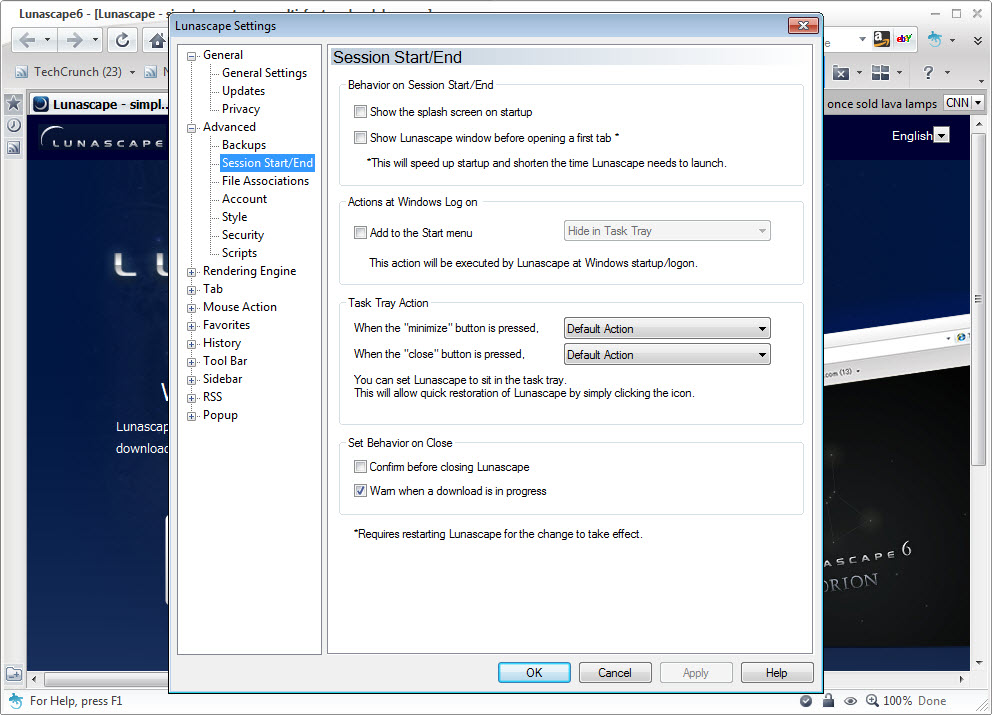Collapse the Advanced tree node
The width and height of the screenshot is (992, 715).
point(191,128)
